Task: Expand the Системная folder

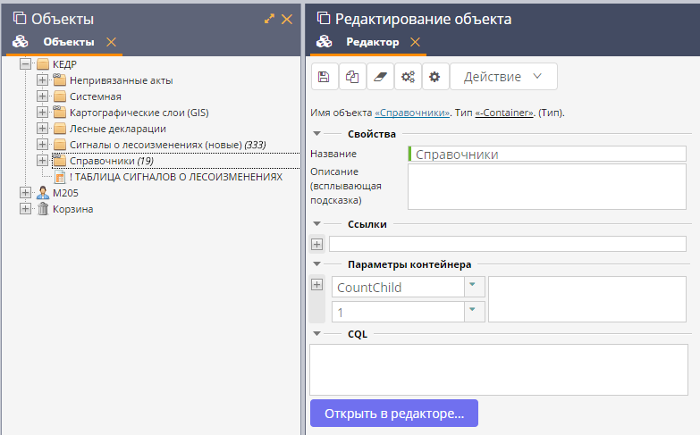Action: click(42, 96)
